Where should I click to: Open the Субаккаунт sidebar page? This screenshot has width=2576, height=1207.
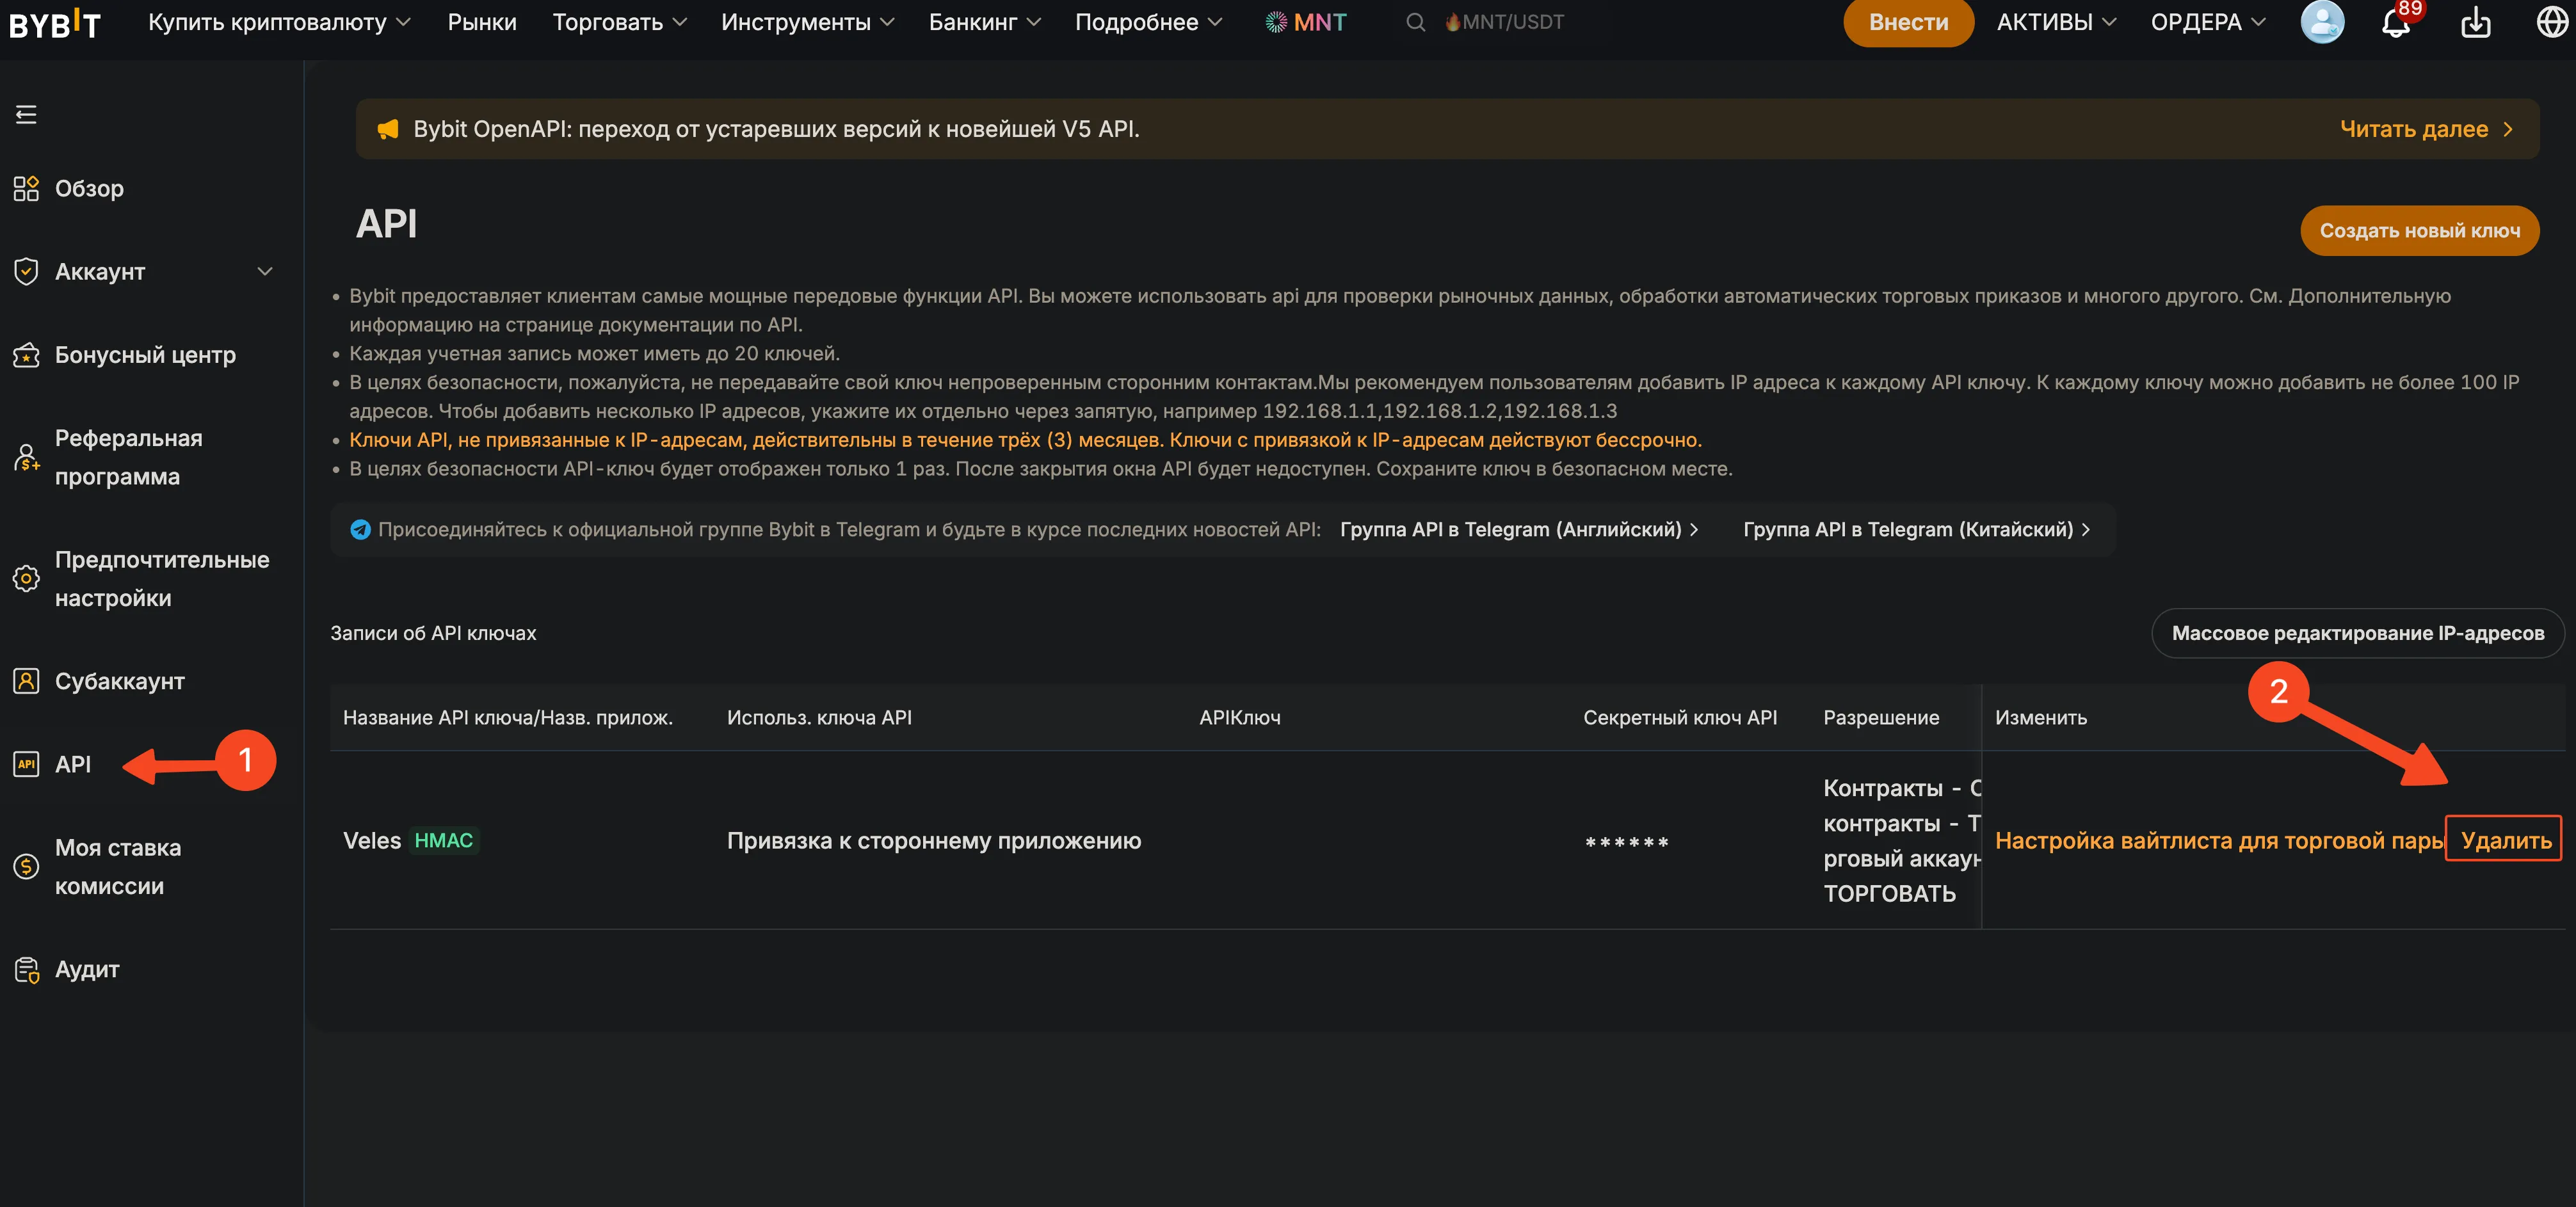click(119, 681)
